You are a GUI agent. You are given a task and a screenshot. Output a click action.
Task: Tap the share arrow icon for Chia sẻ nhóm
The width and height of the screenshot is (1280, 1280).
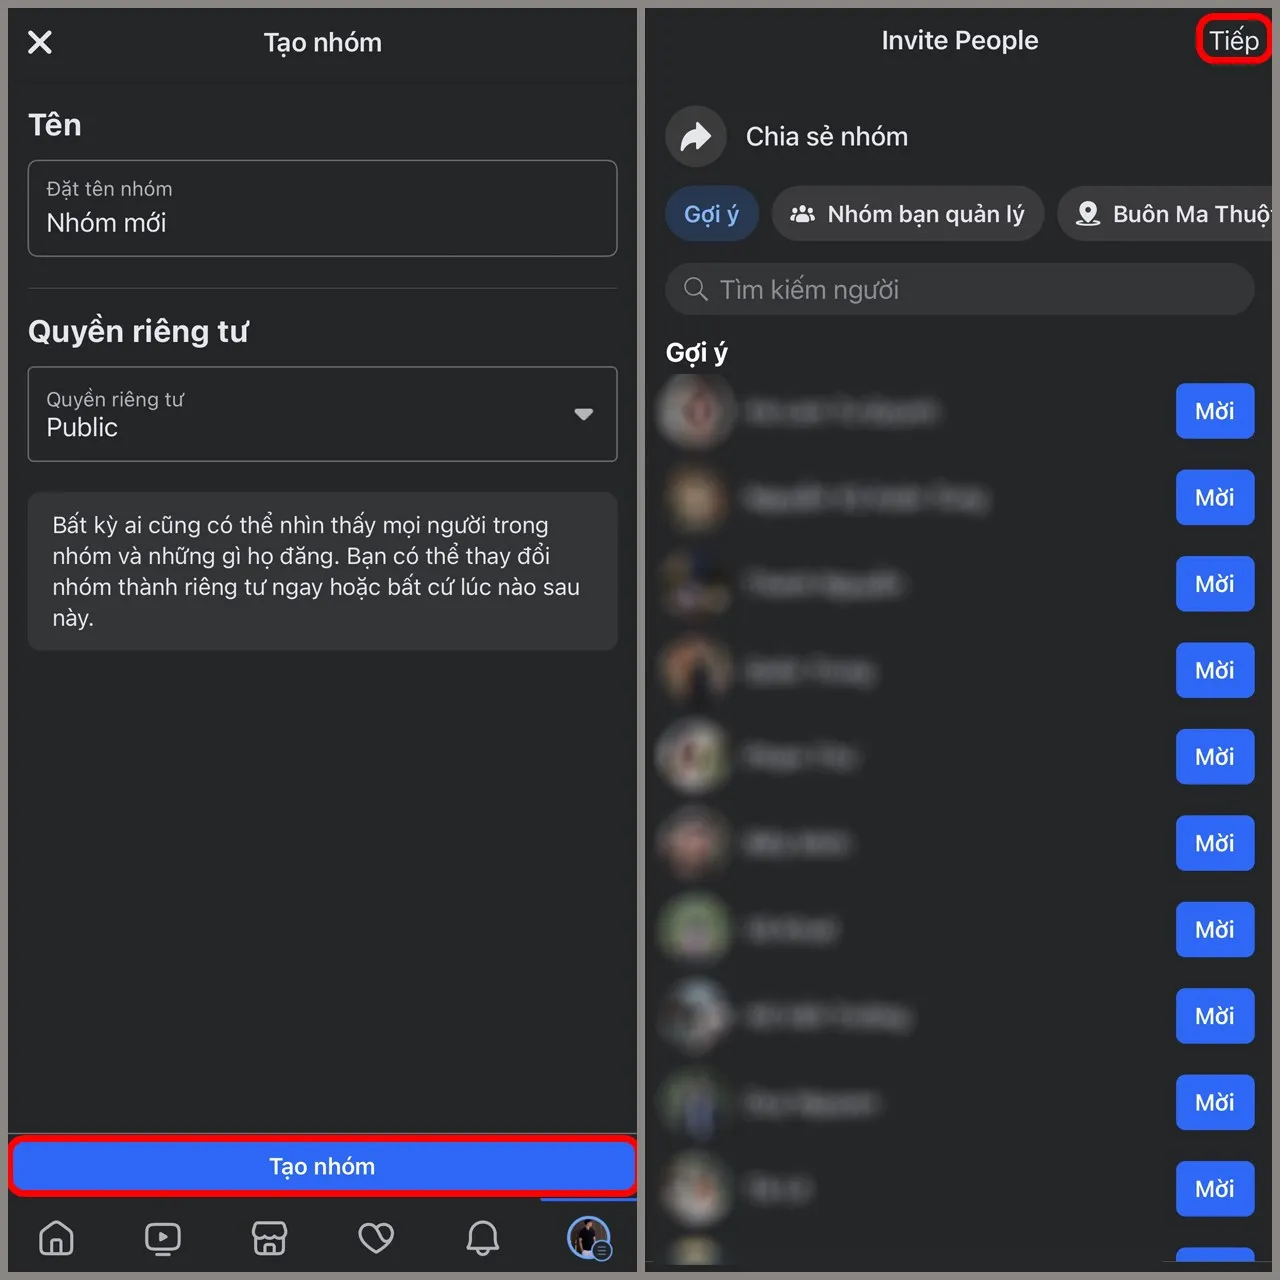point(696,136)
